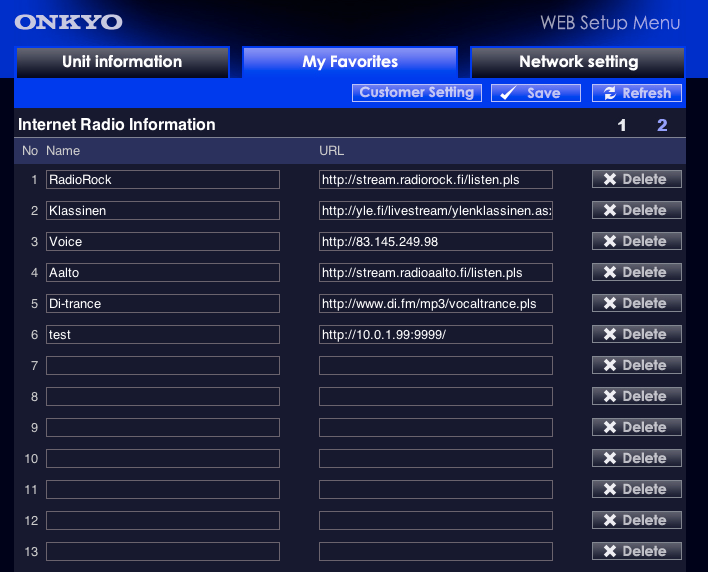Image resolution: width=708 pixels, height=572 pixels.
Task: Click the URL field for Klassinen
Action: [436, 211]
